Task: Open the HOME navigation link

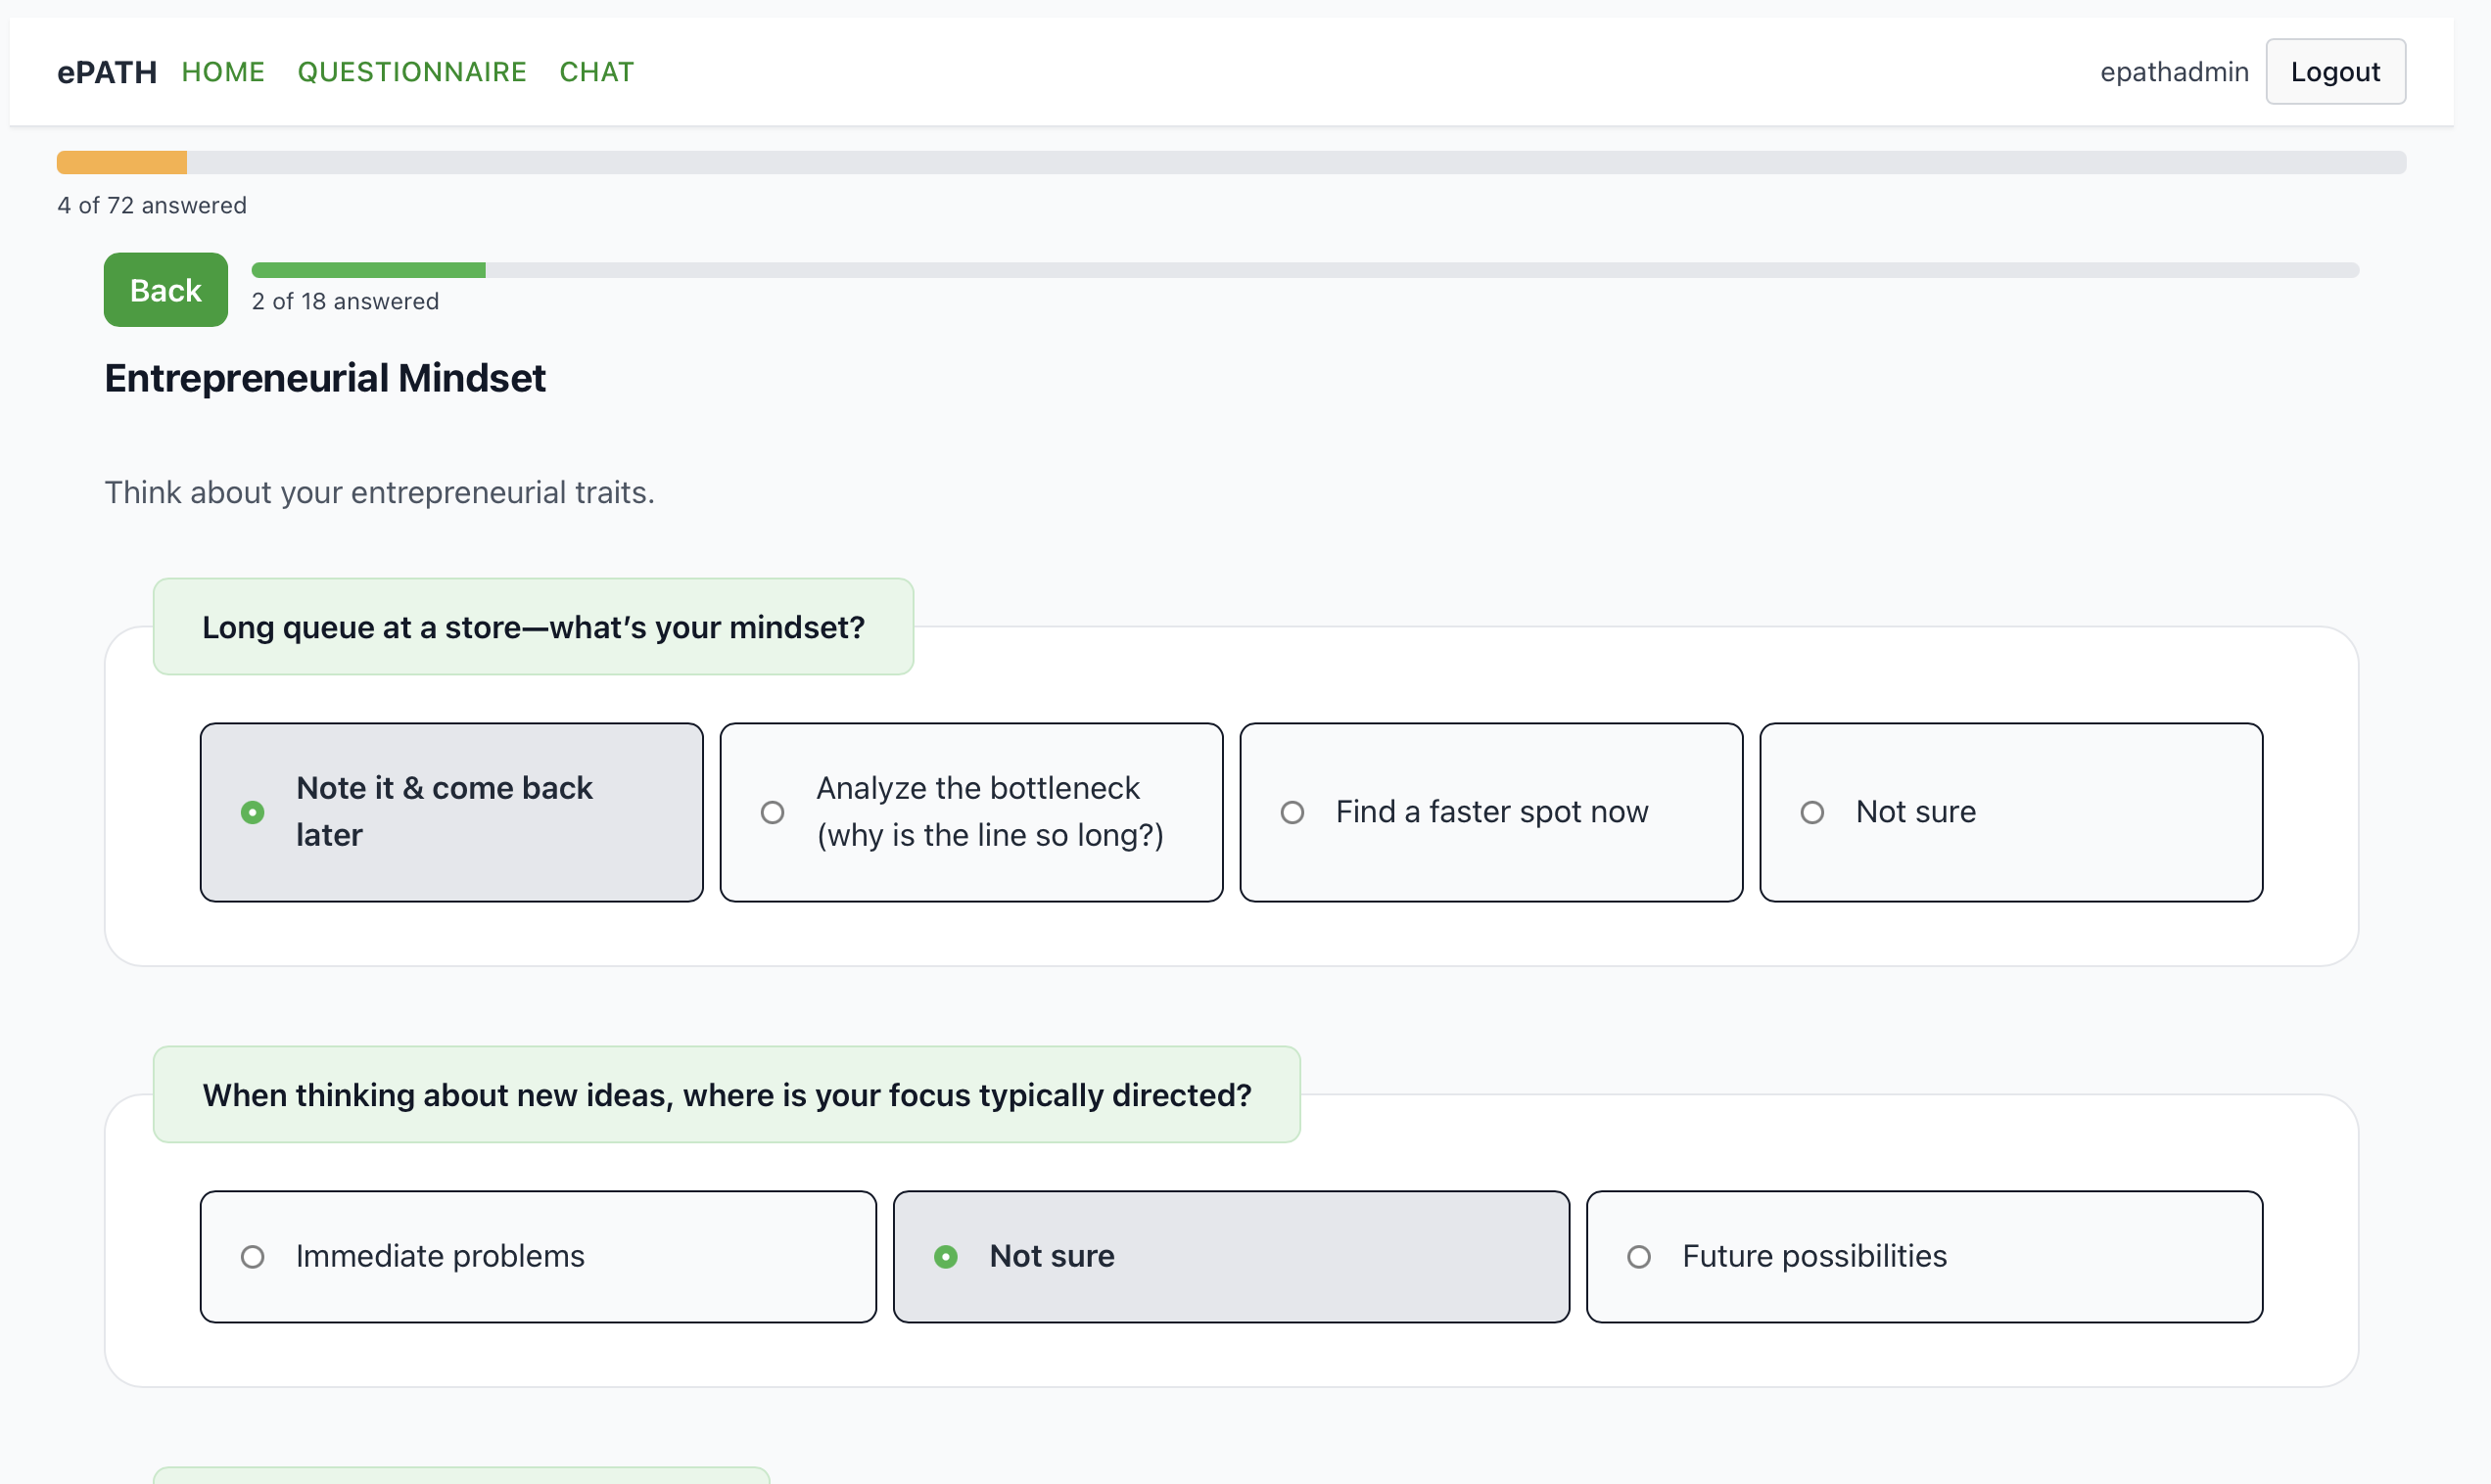Action: tap(223, 72)
